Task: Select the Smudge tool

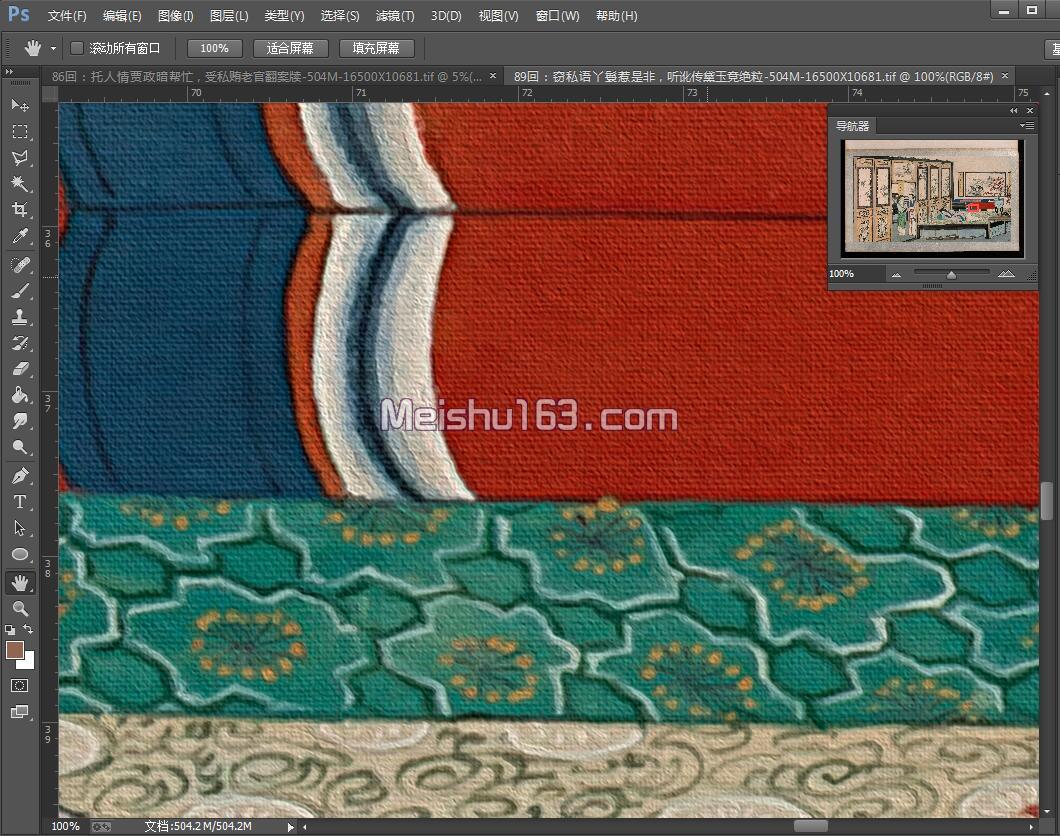Action: click(20, 421)
